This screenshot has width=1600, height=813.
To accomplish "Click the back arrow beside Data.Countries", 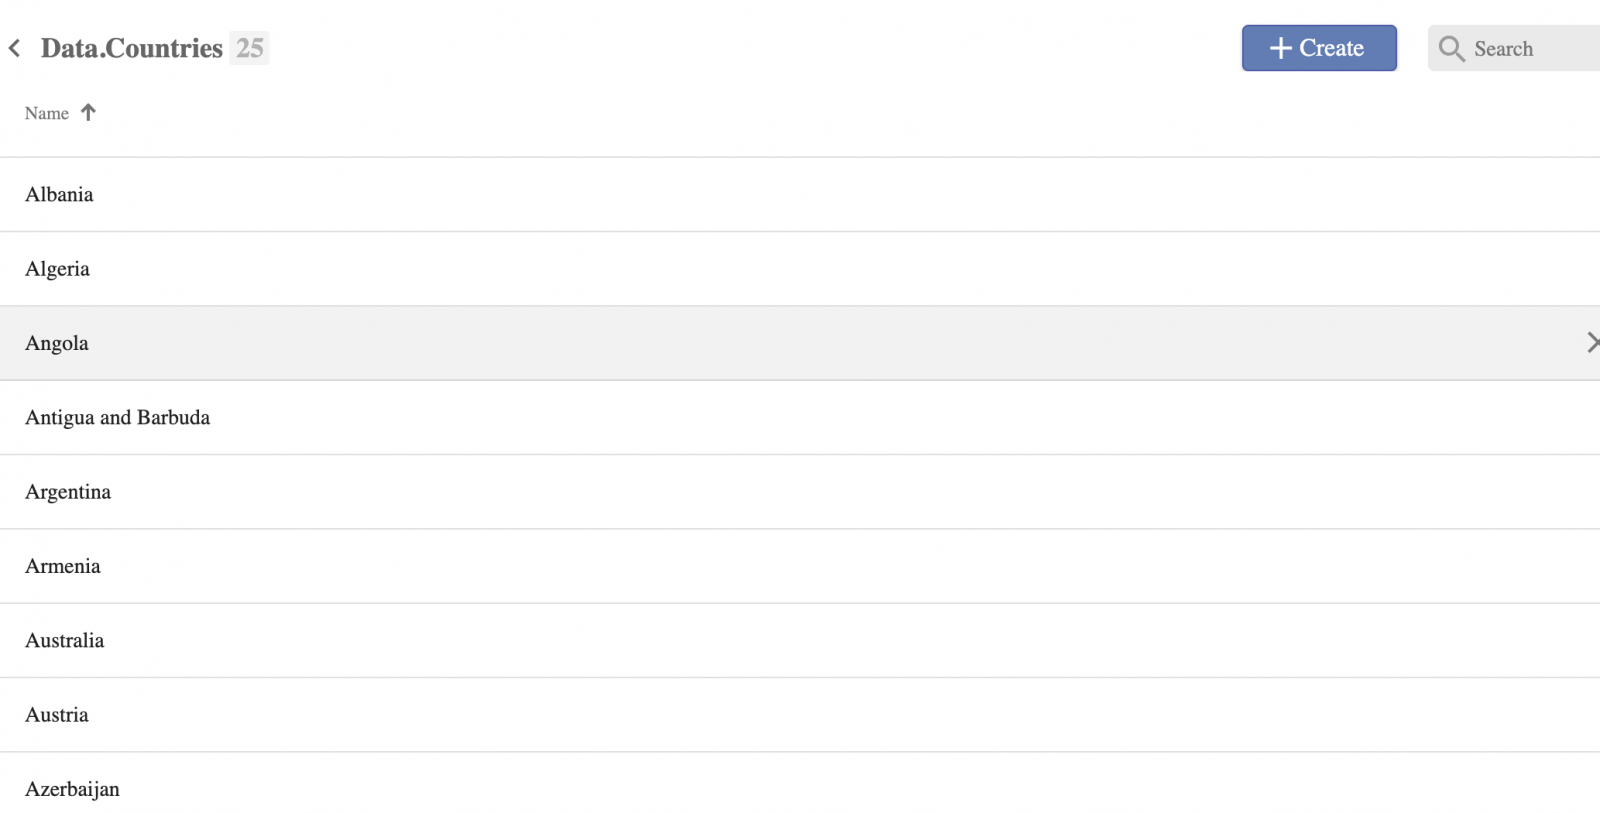I will pyautogui.click(x=14, y=48).
